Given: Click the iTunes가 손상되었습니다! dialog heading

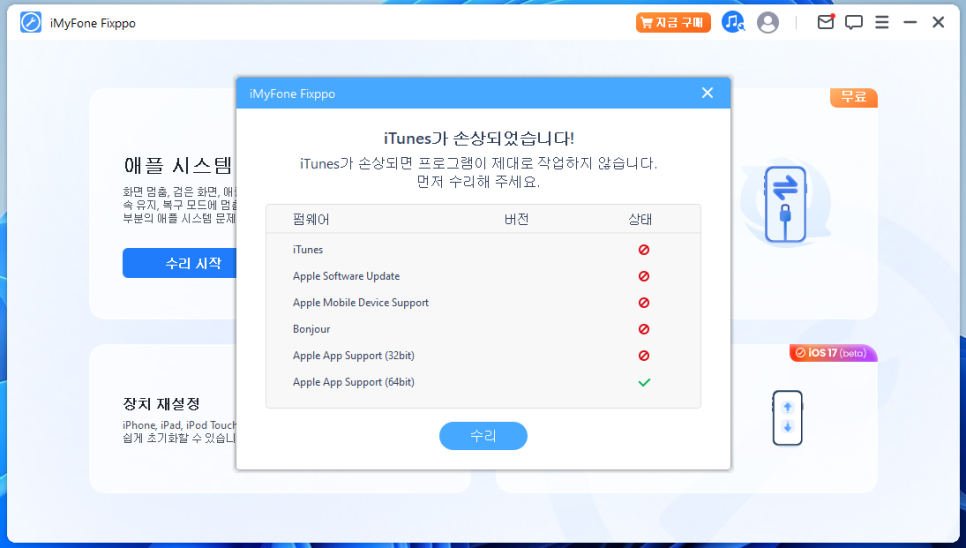Looking at the screenshot, I should coord(479,138).
